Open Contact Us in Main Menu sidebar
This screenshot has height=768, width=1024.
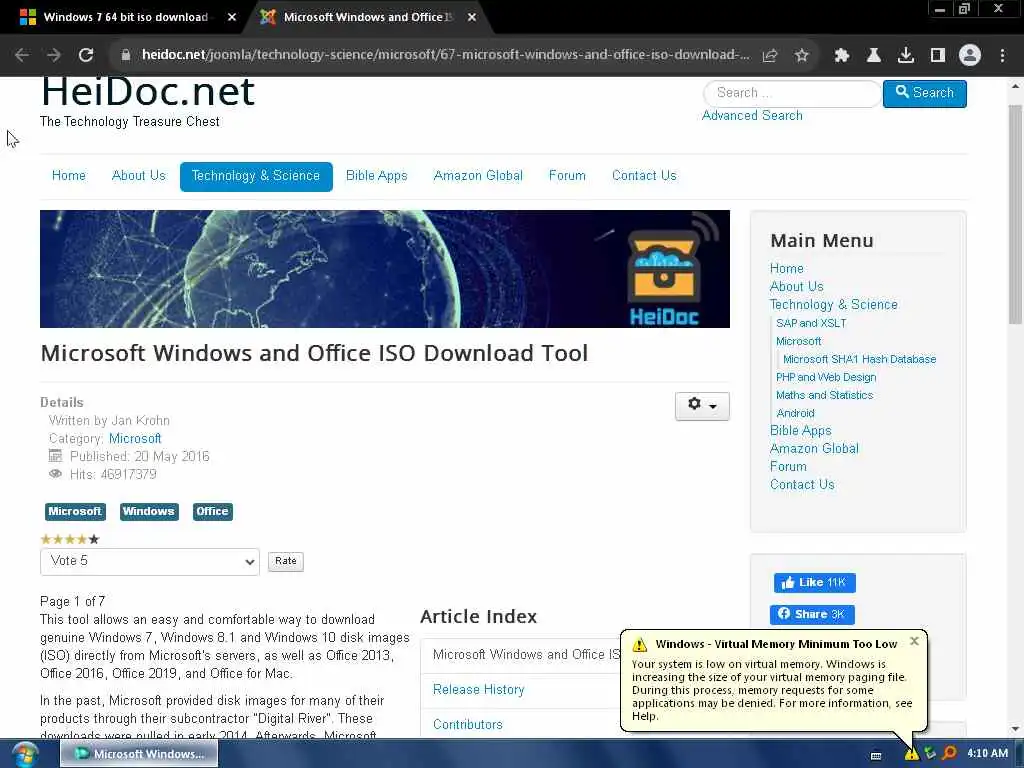(x=802, y=485)
